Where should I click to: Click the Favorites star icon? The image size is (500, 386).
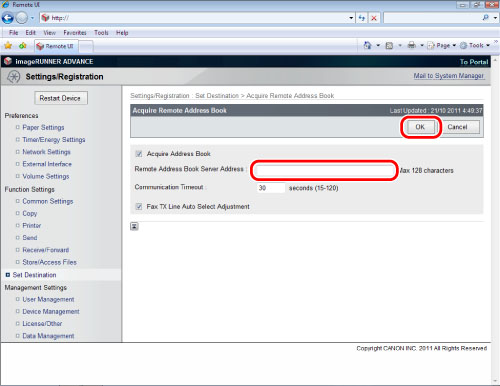[x=8, y=46]
